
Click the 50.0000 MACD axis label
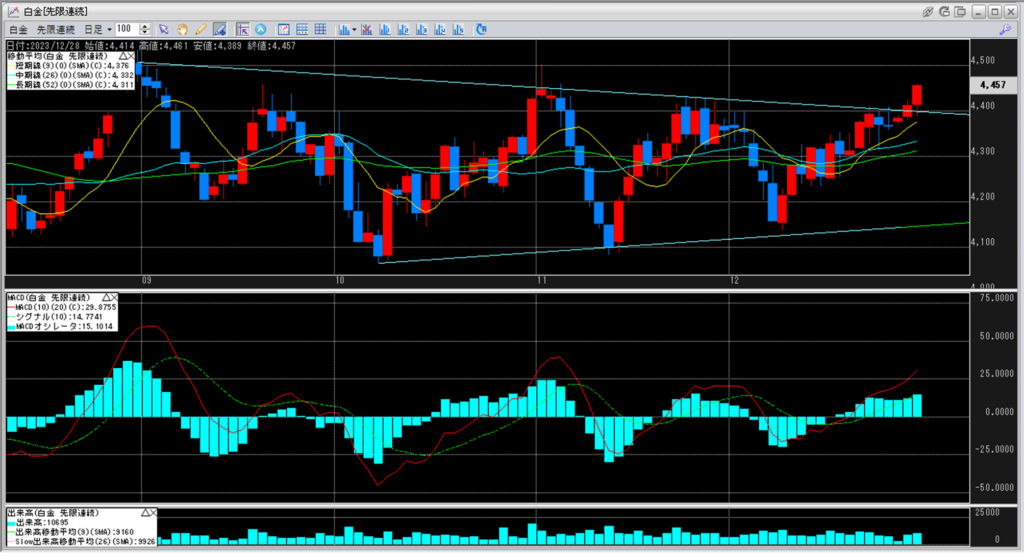[996, 336]
